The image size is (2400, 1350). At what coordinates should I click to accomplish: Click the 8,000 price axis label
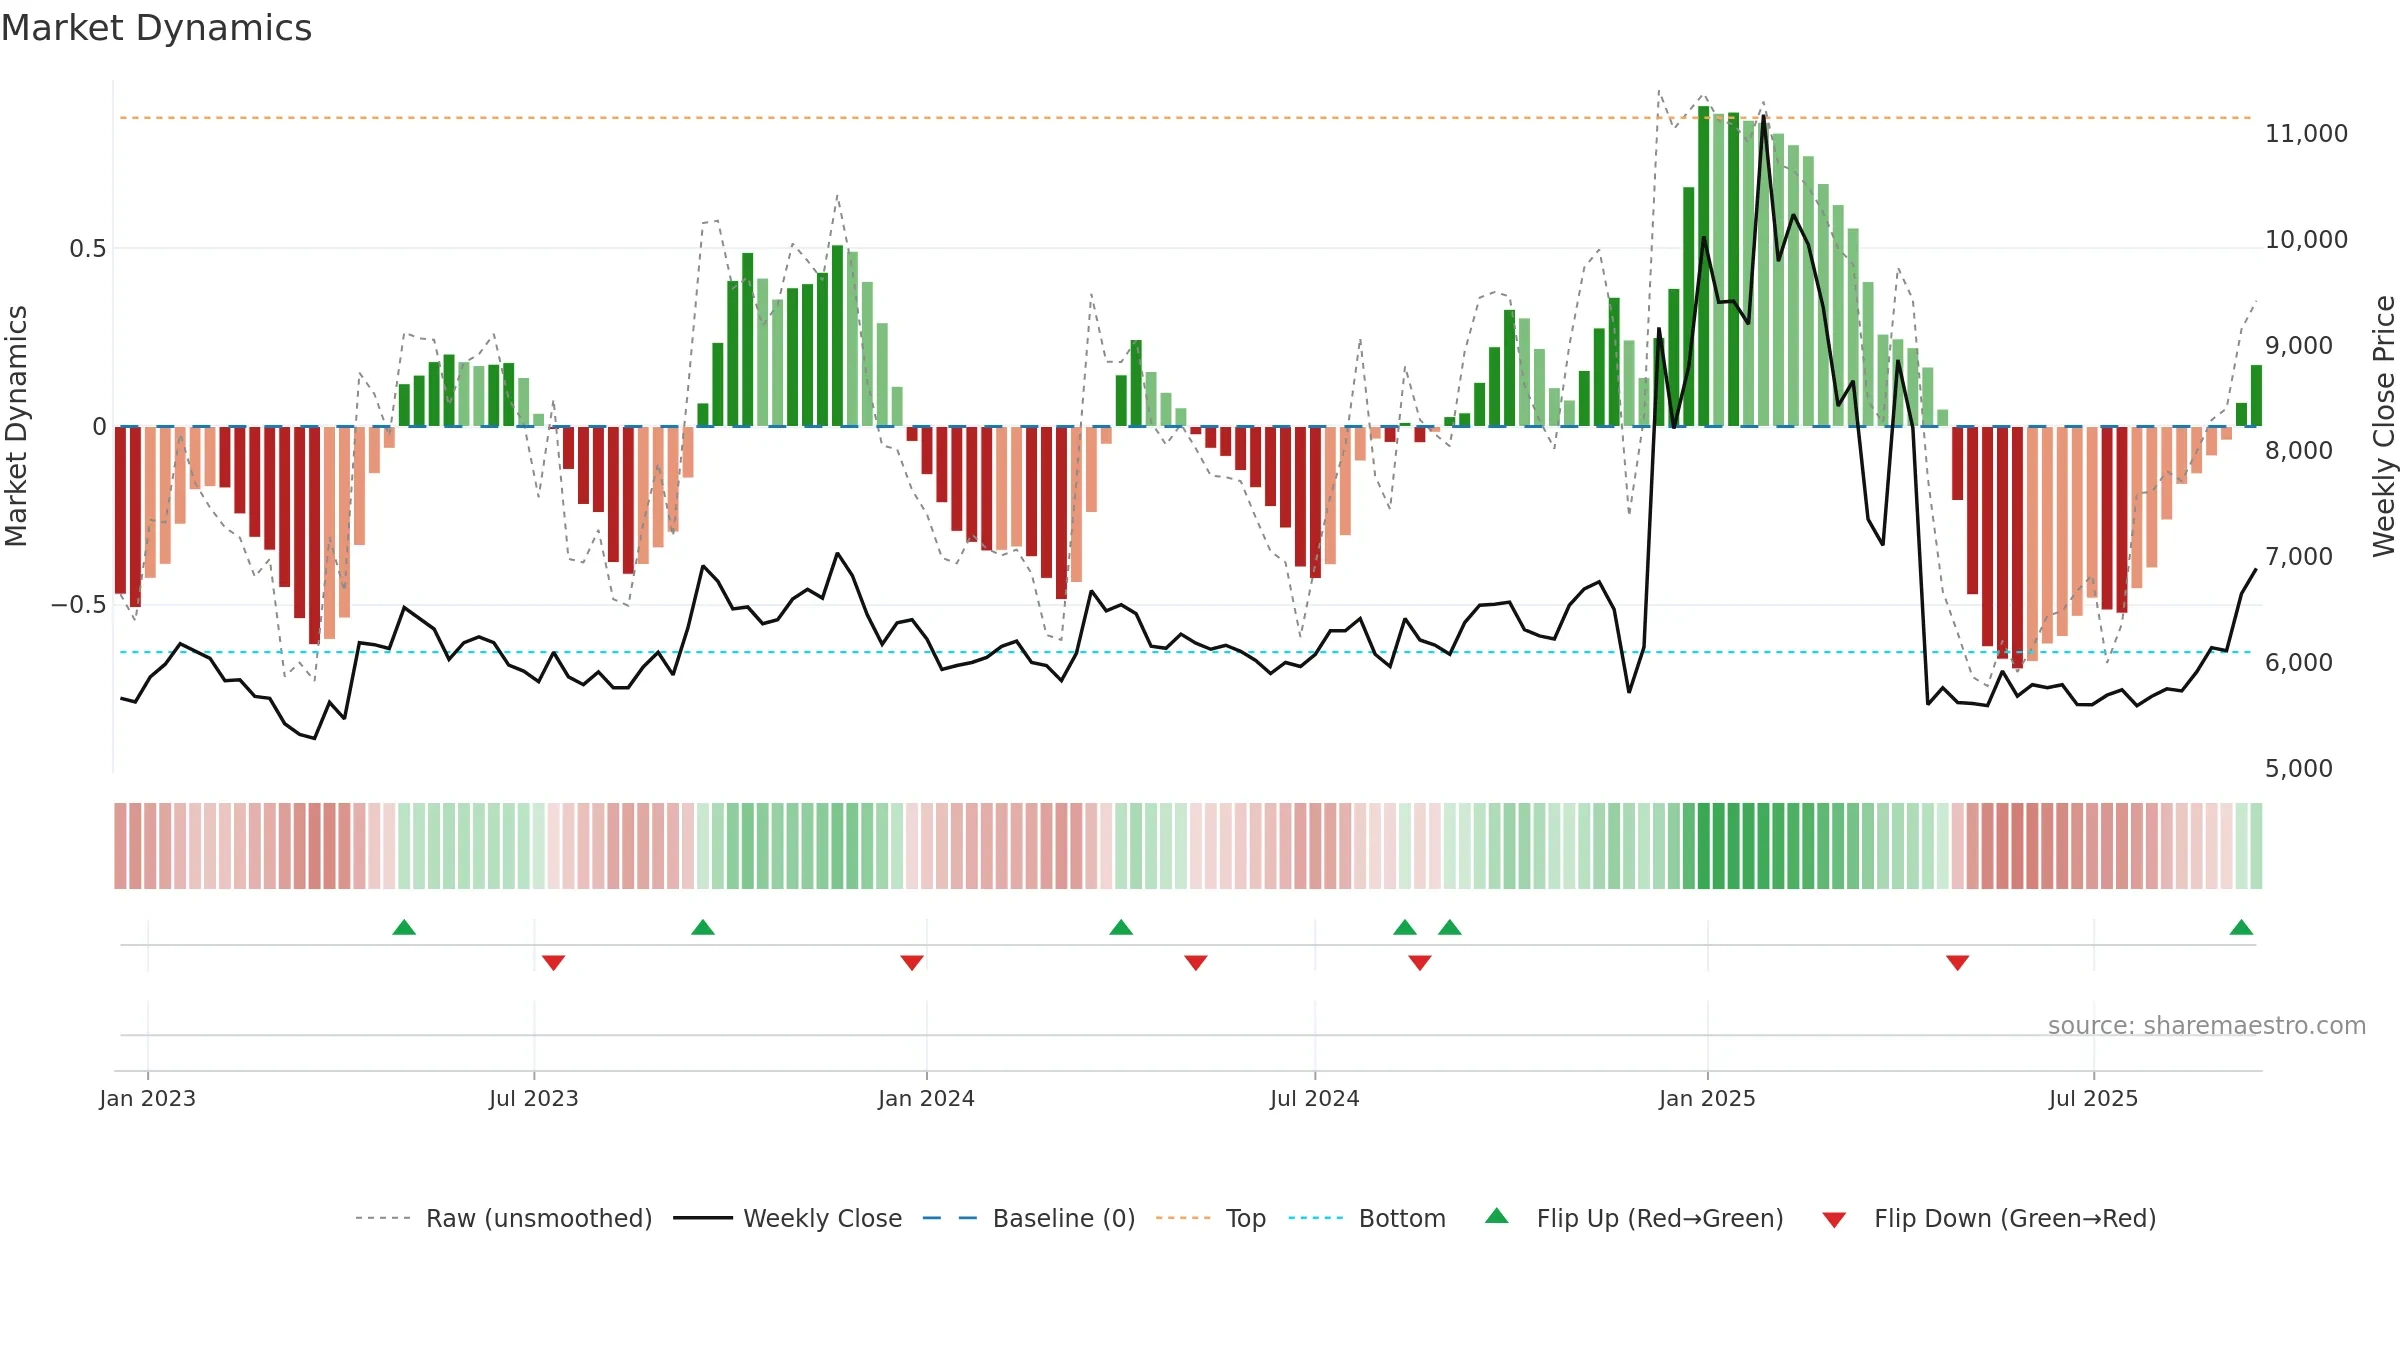(x=2299, y=450)
